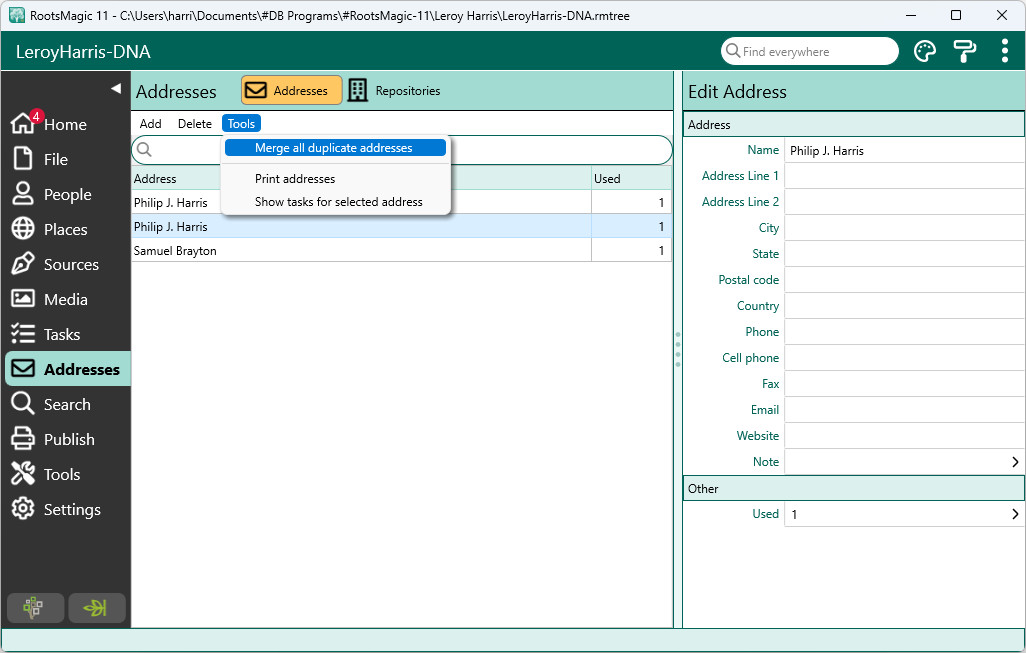The width and height of the screenshot is (1026, 653).
Task: Select the highlighted Philip J. Harris row
Action: click(402, 226)
